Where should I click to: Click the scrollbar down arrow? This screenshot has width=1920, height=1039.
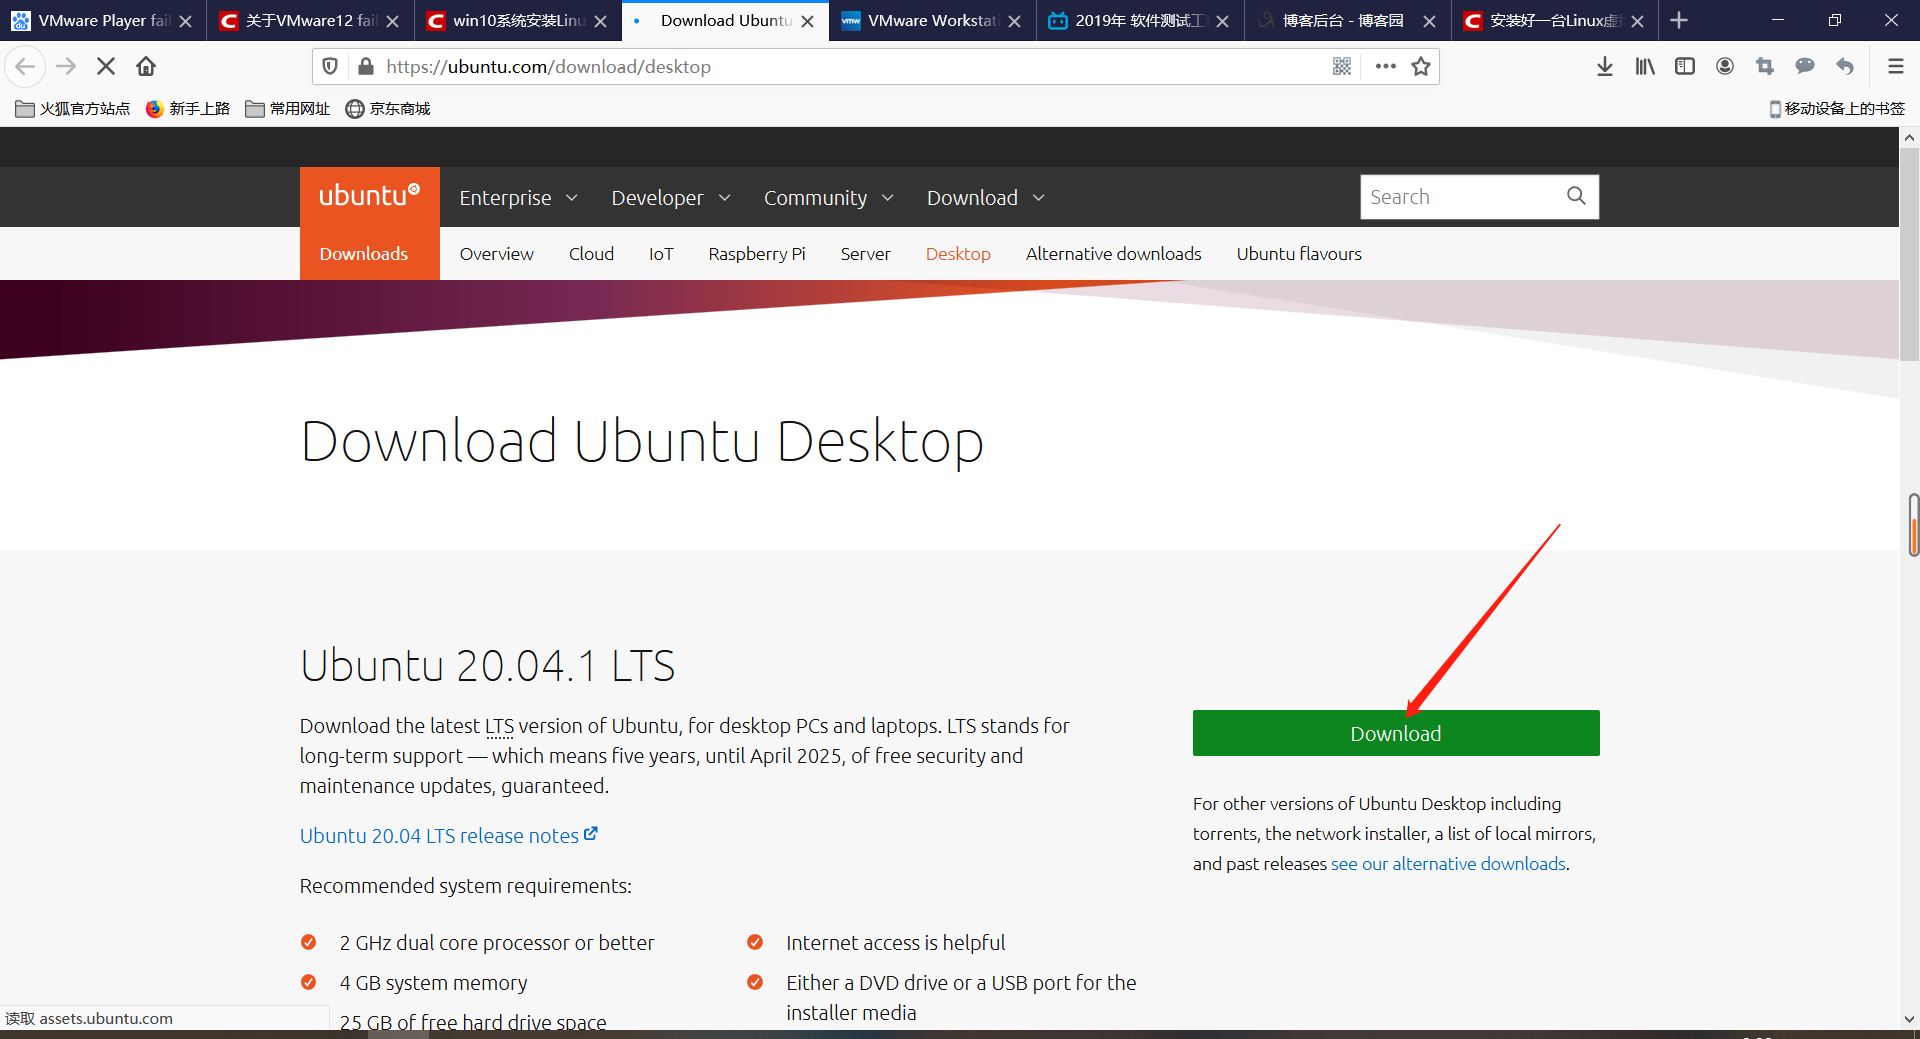[x=1910, y=1019]
